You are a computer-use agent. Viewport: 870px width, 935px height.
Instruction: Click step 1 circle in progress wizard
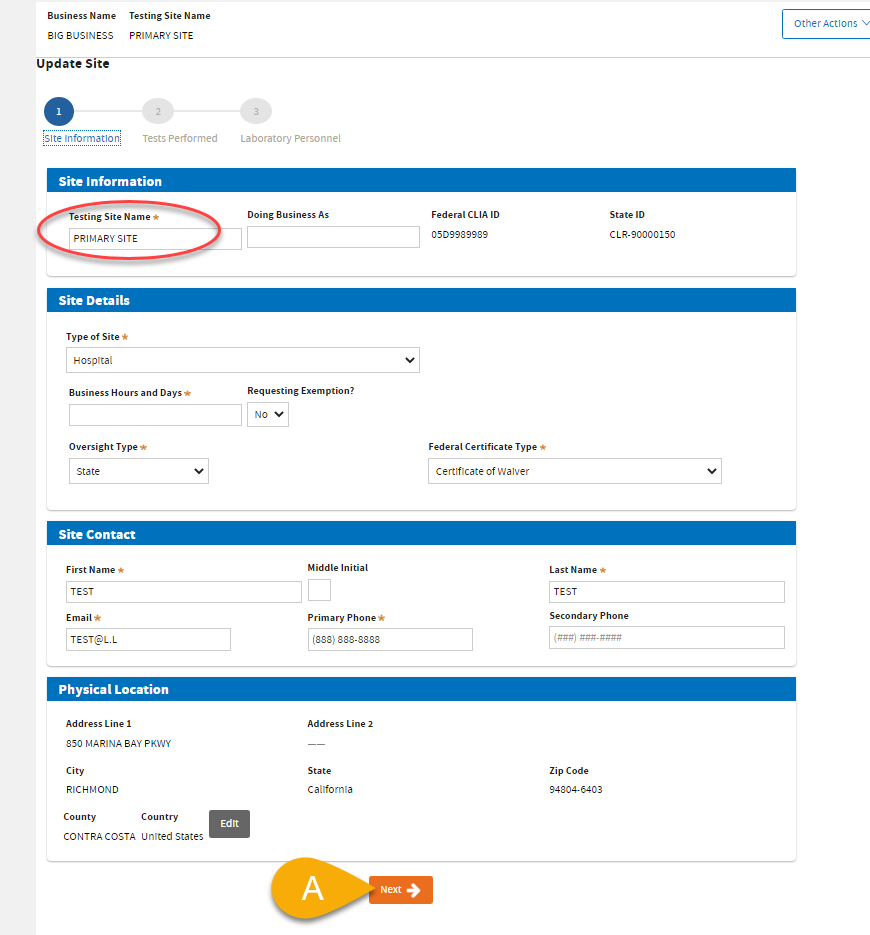click(x=58, y=111)
